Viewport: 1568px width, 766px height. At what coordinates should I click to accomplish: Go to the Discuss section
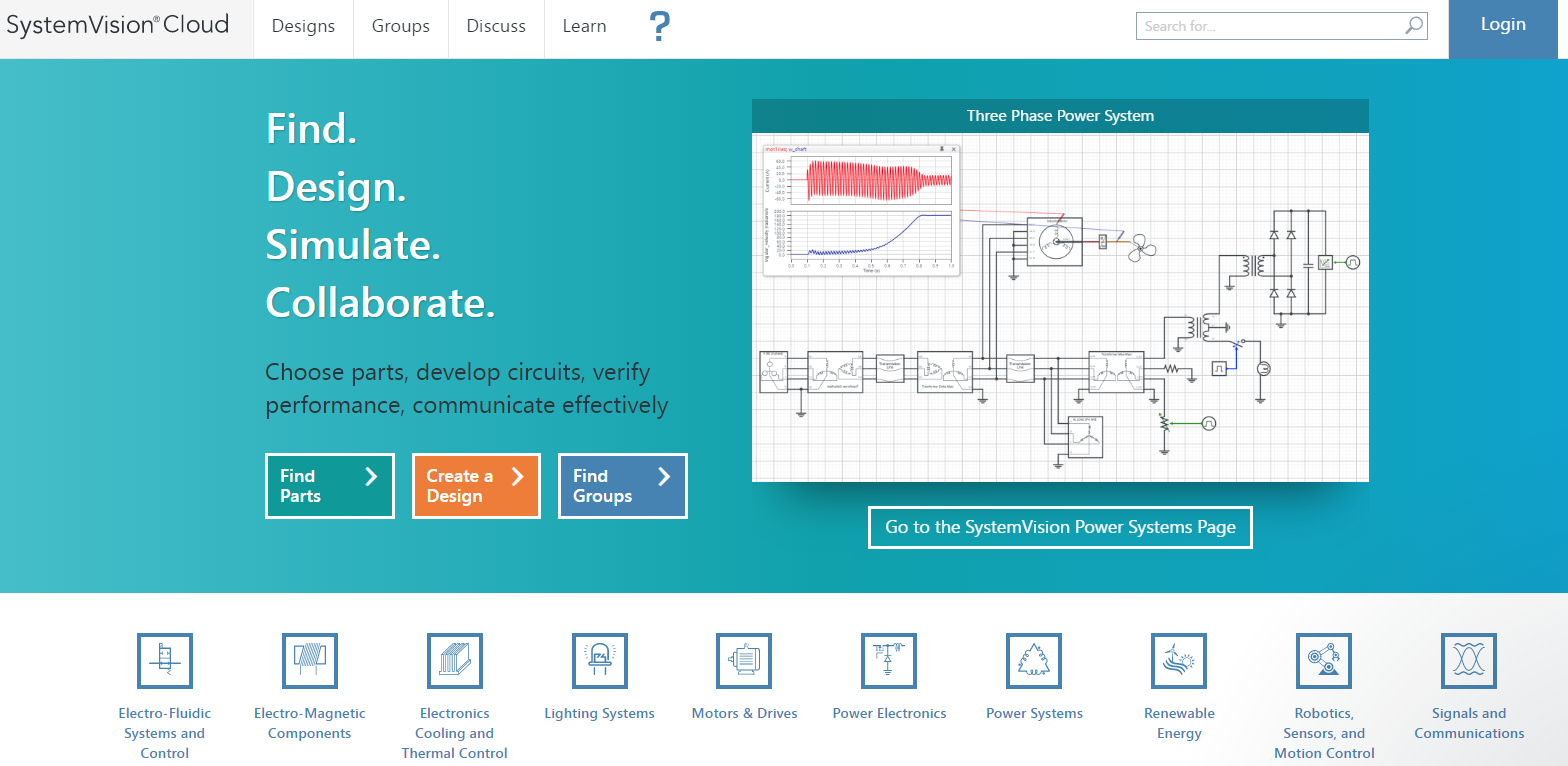point(496,27)
